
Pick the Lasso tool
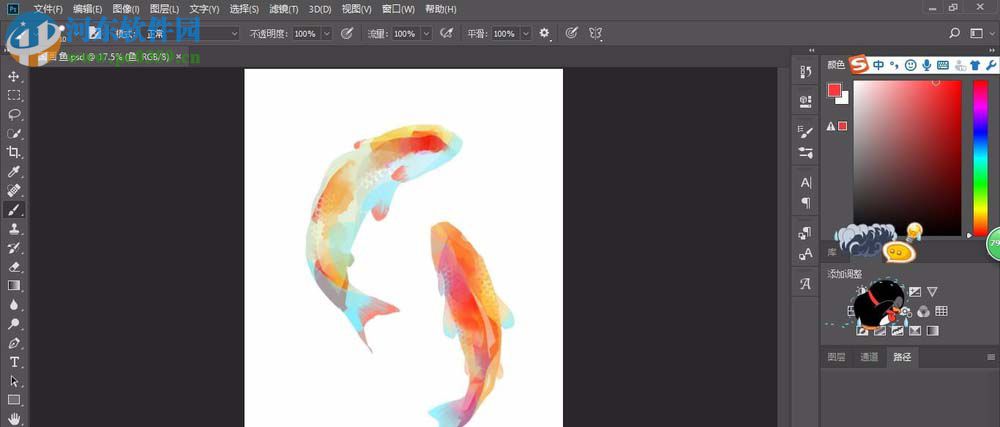pyautogui.click(x=14, y=114)
